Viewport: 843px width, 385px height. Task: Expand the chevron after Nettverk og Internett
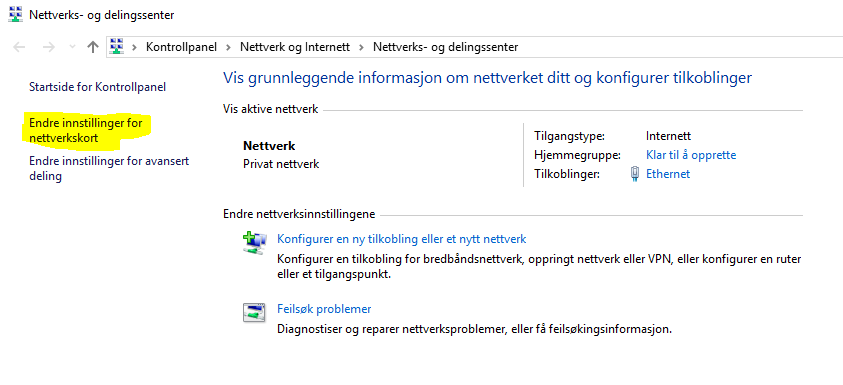362,47
